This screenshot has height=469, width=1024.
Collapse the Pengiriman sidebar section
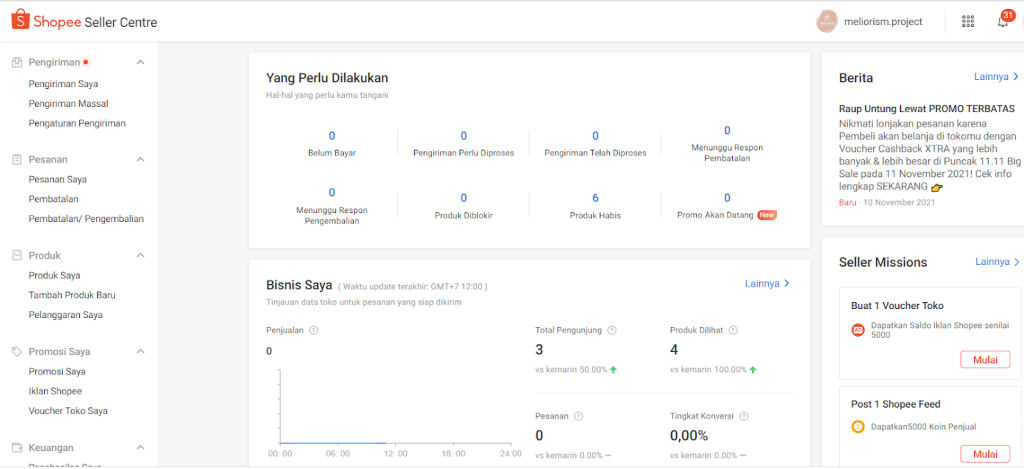tap(140, 62)
